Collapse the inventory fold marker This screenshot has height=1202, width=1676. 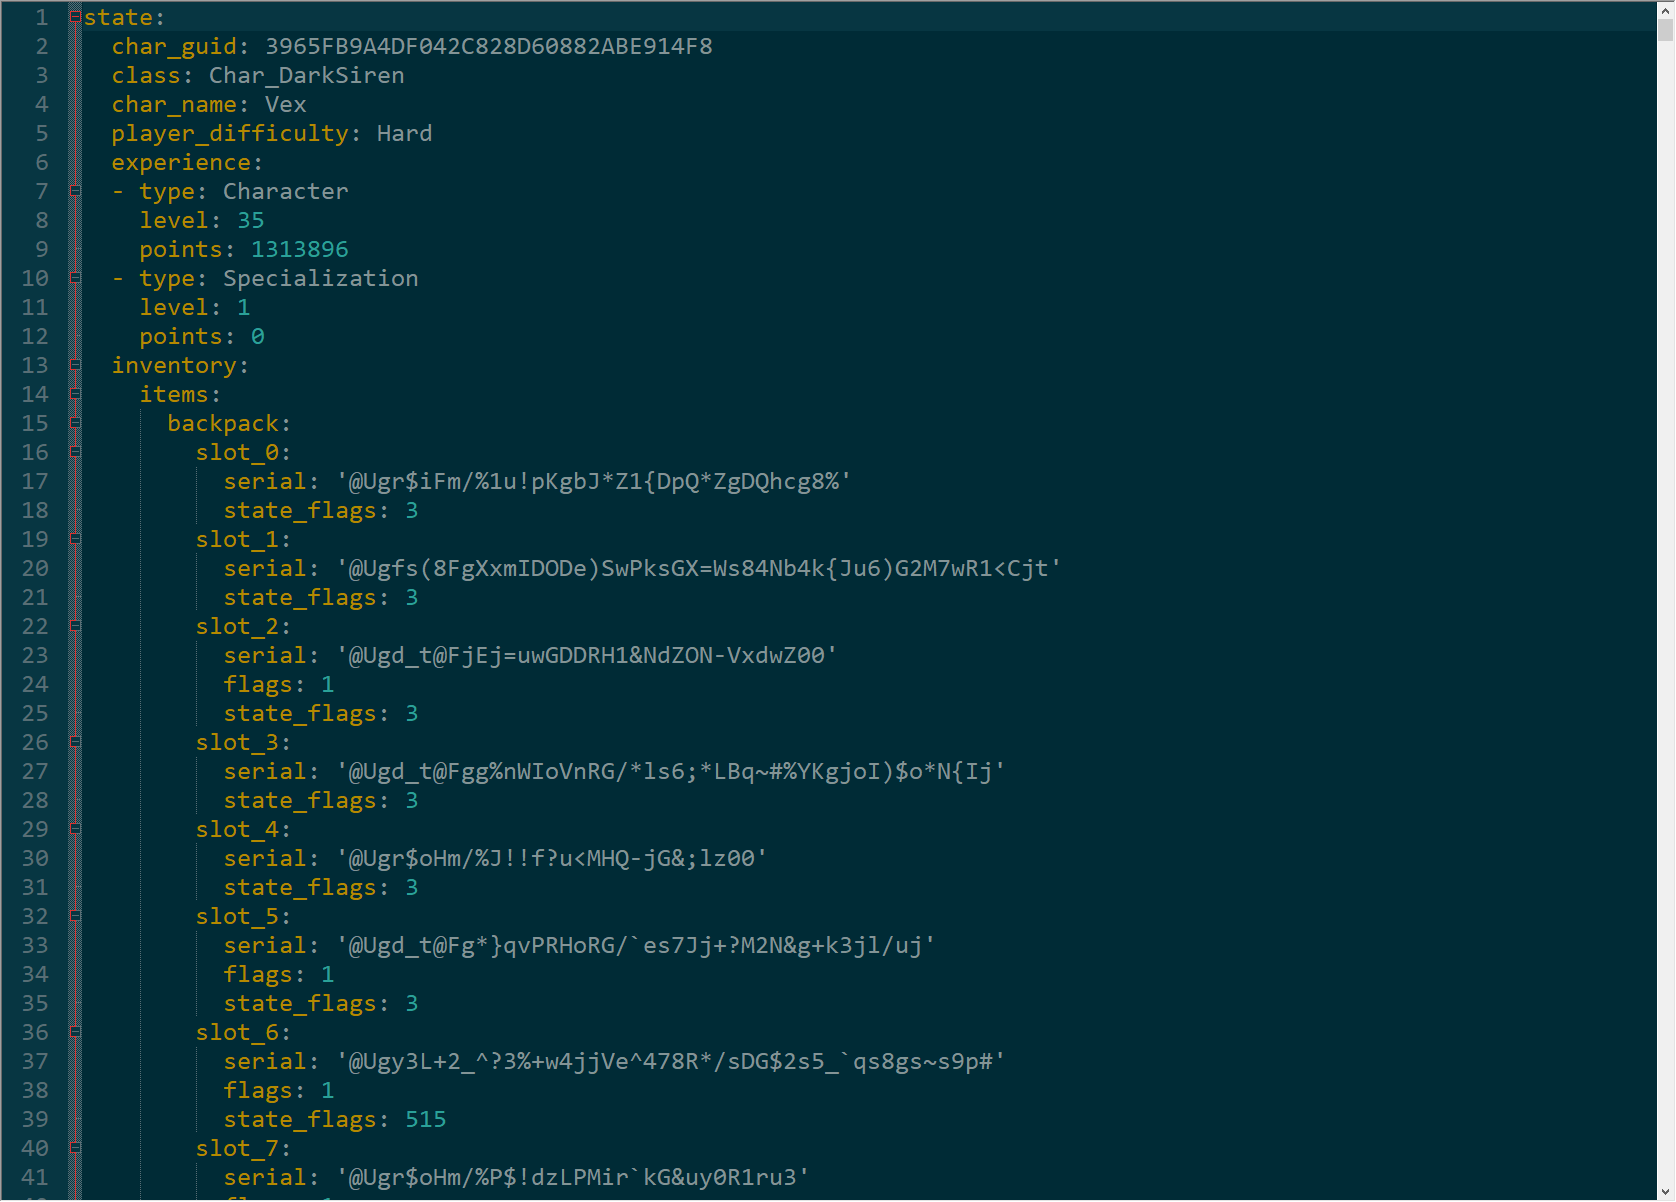pos(75,365)
